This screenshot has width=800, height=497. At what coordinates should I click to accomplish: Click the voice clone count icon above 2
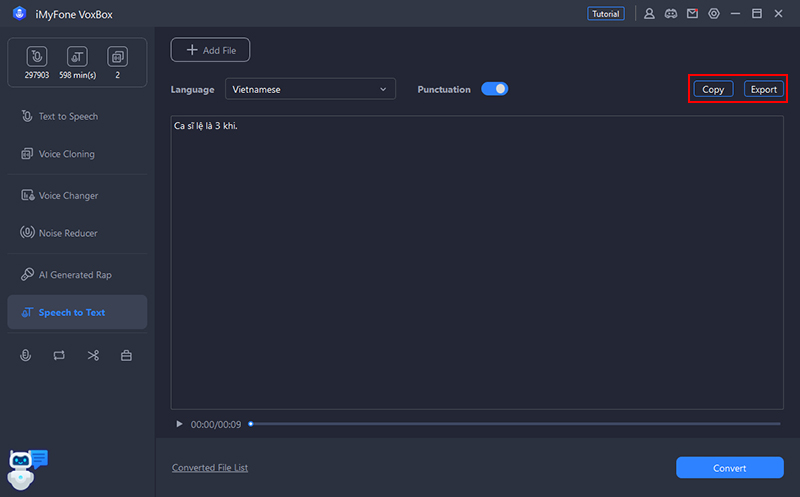(117, 56)
